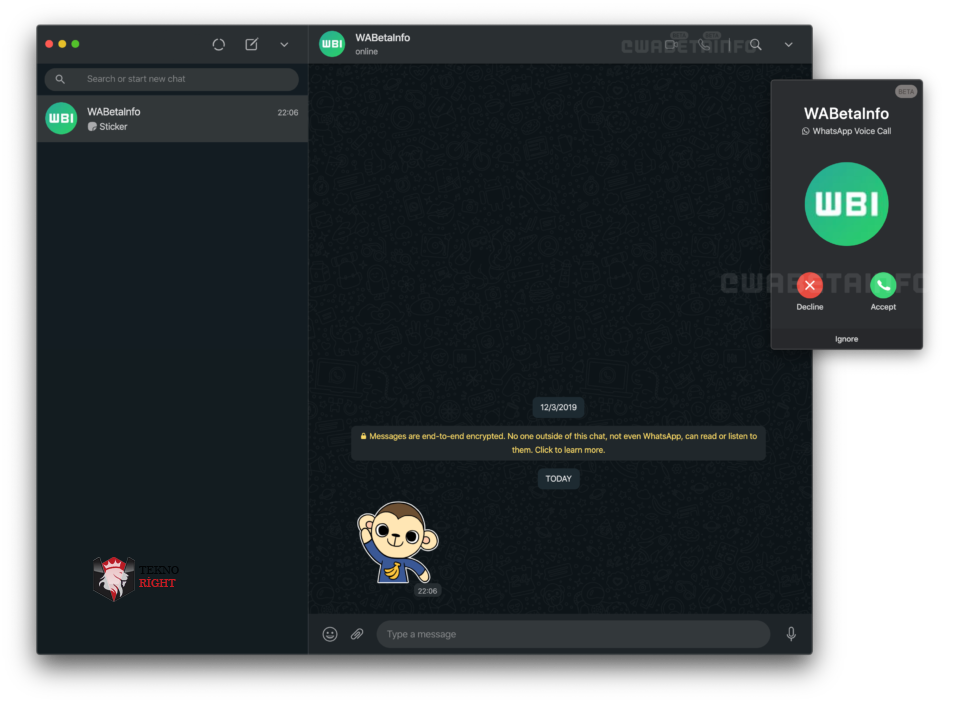Click the 22:06 timestamp on sticker
This screenshot has width=960, height=703.
427,591
